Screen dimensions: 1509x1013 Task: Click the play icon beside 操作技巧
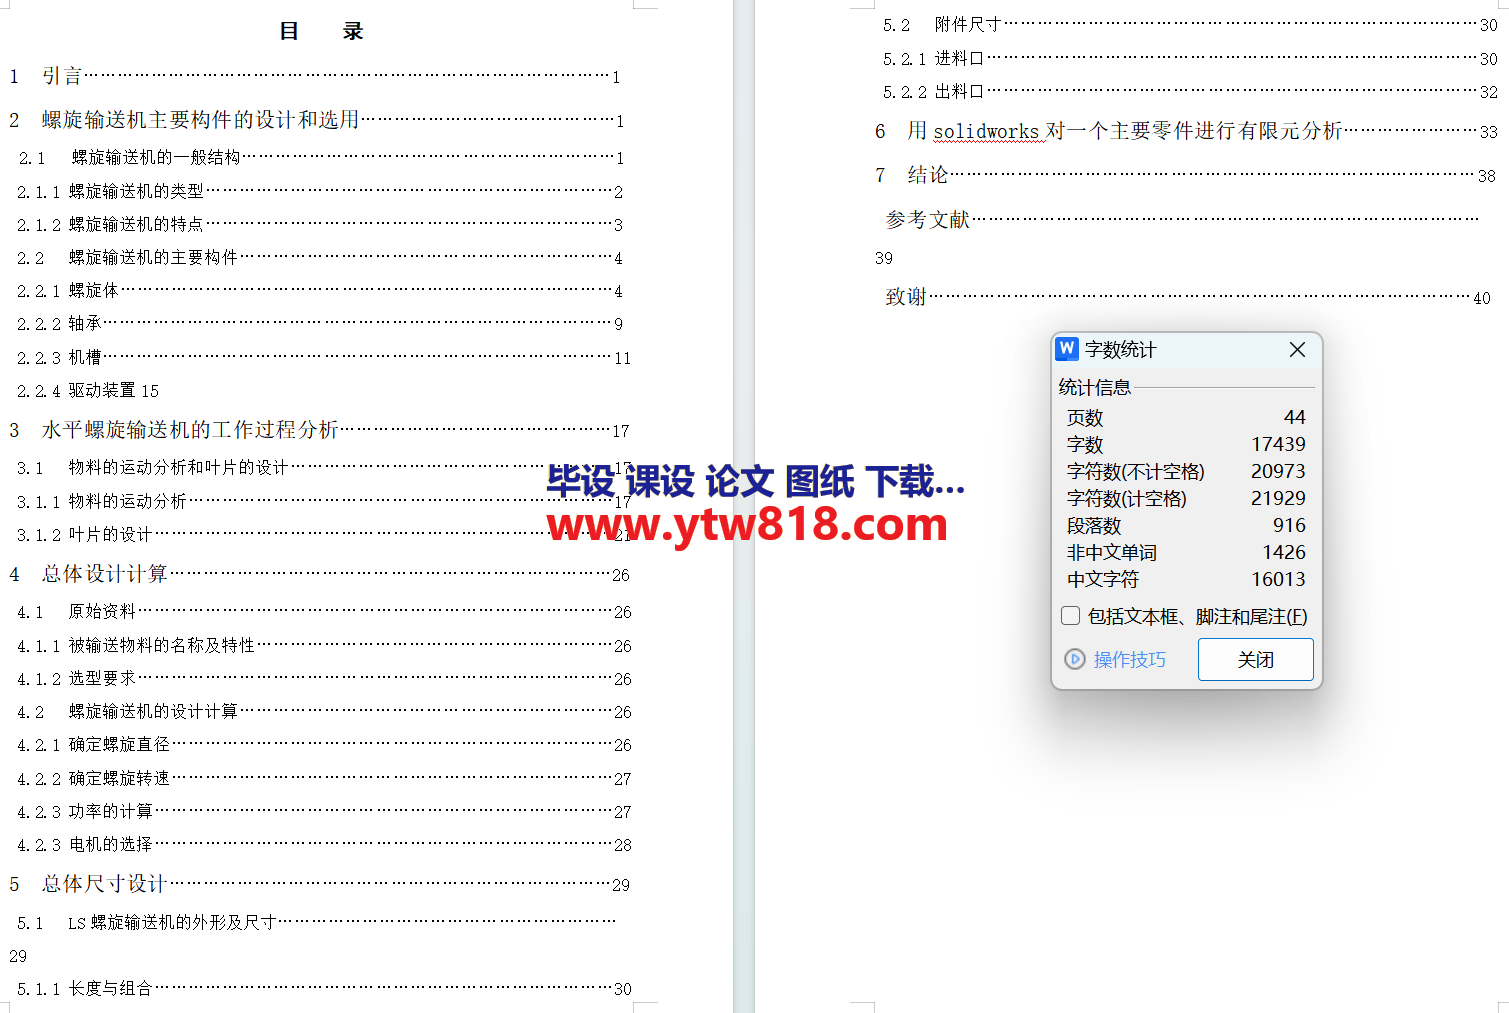1075,659
